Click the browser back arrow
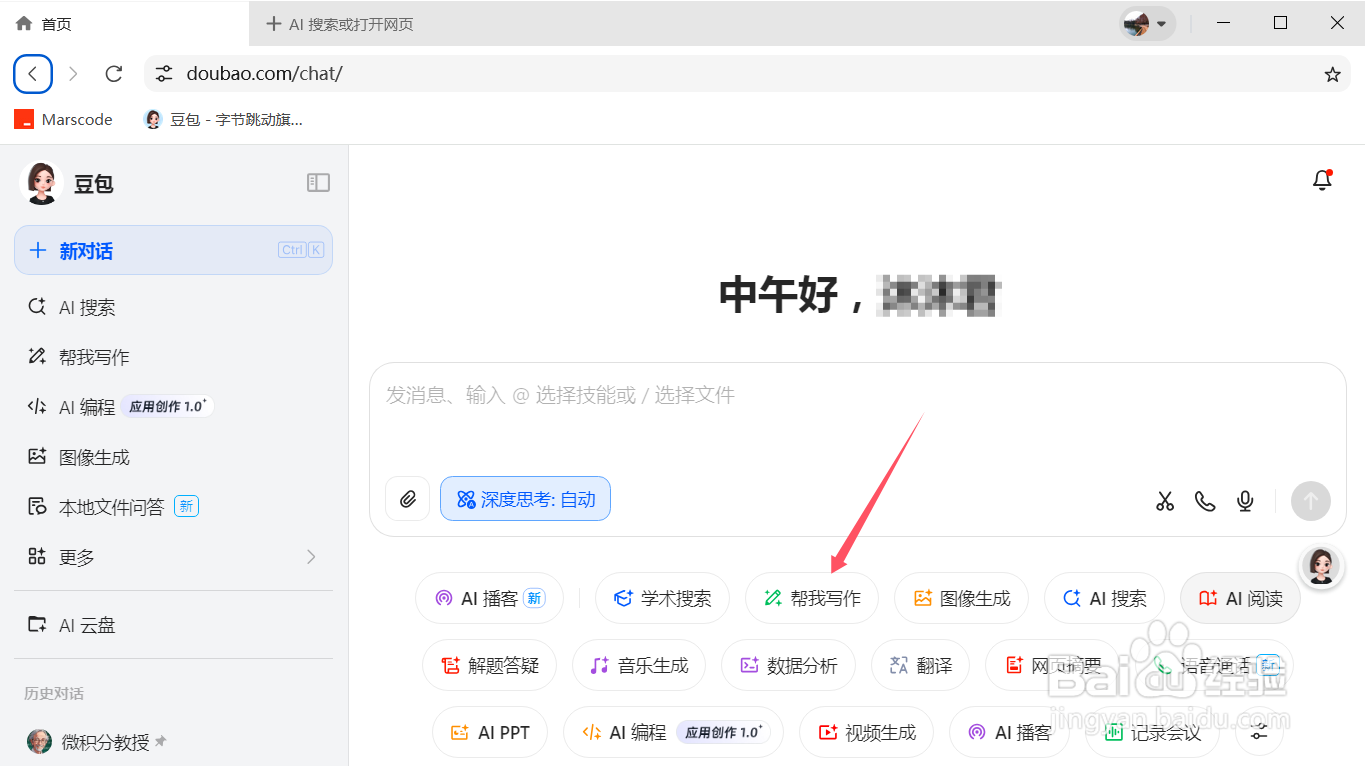Viewport: 1365px width, 766px height. coord(33,74)
